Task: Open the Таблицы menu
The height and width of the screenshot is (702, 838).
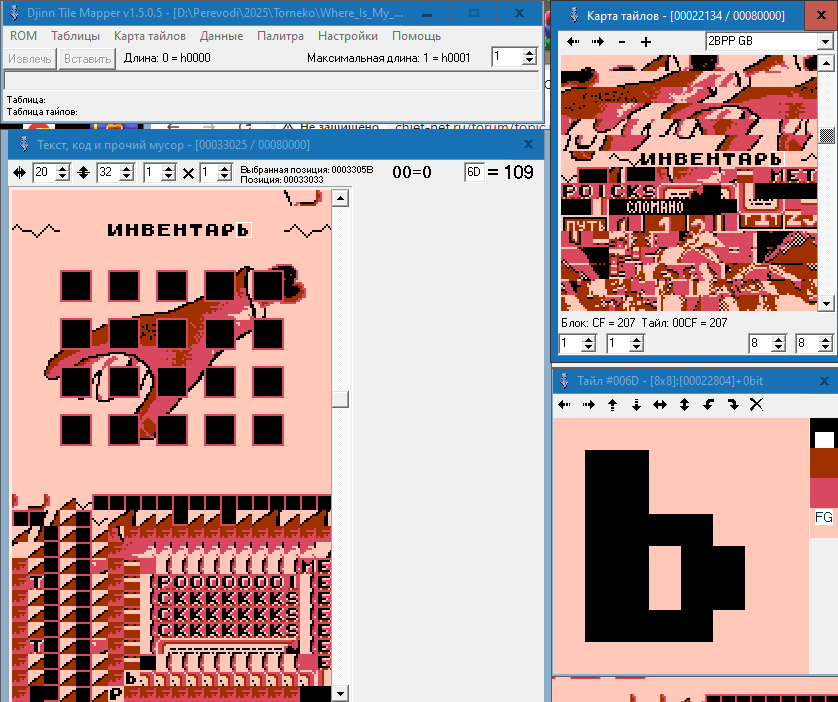Action: click(75, 36)
